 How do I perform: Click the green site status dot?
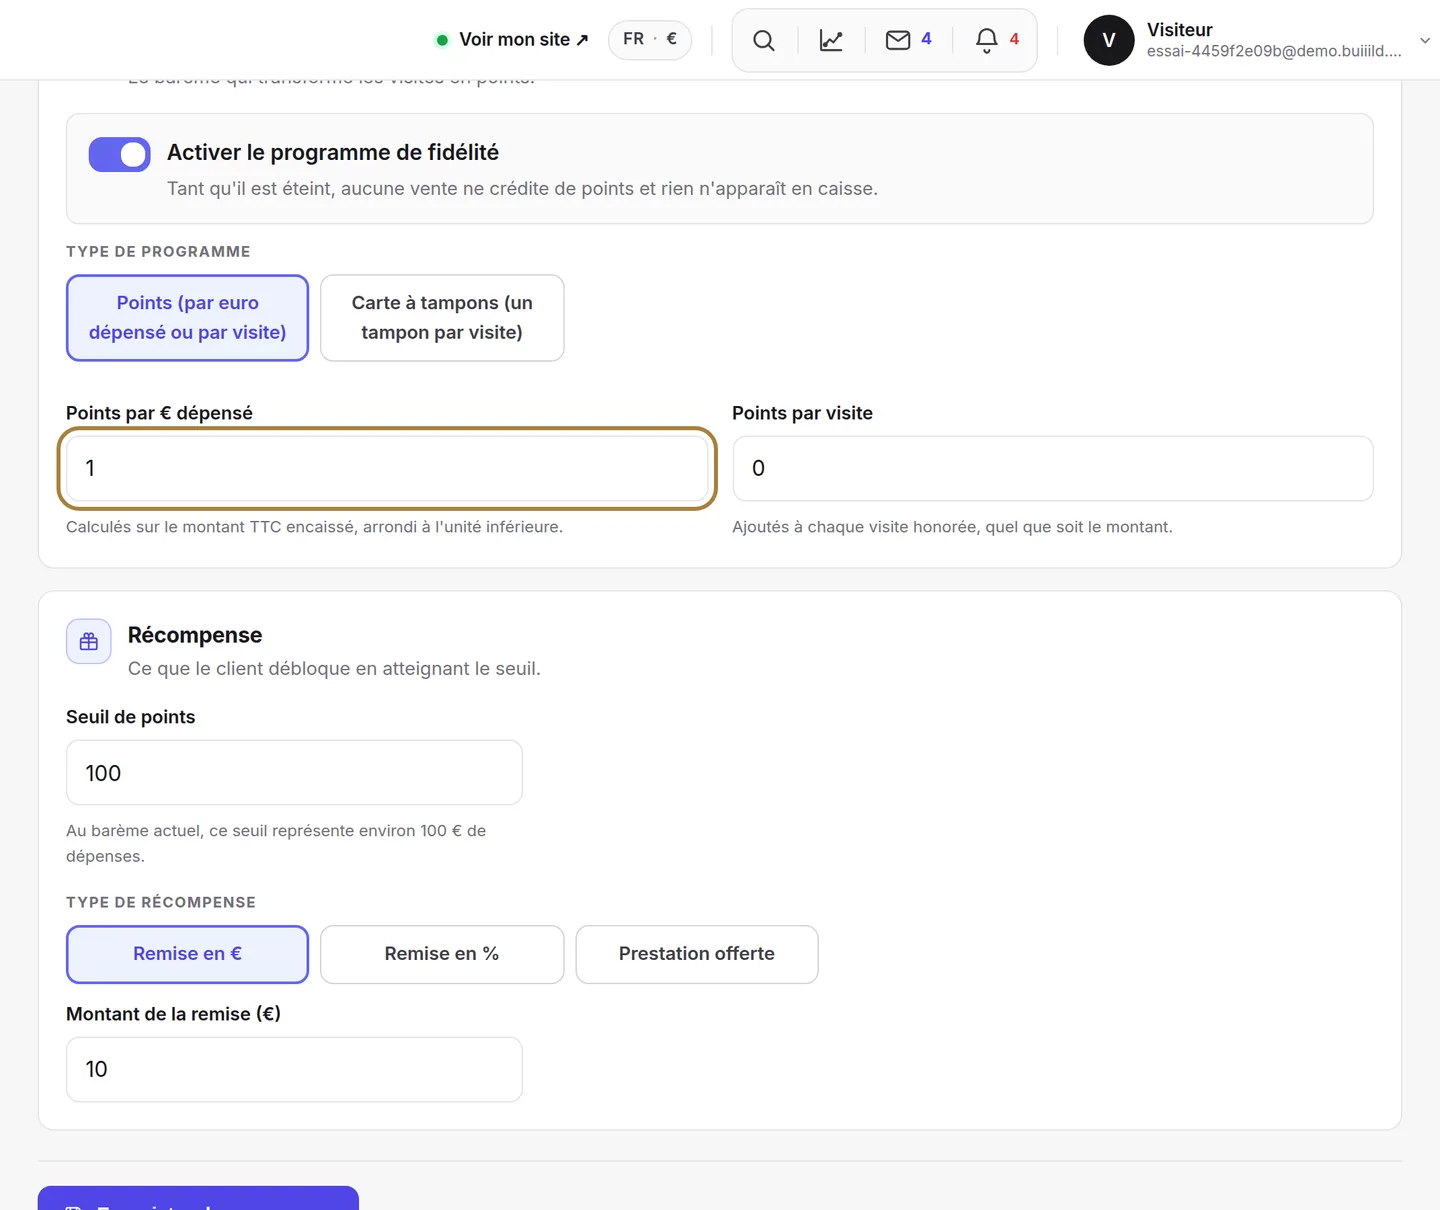(x=442, y=40)
